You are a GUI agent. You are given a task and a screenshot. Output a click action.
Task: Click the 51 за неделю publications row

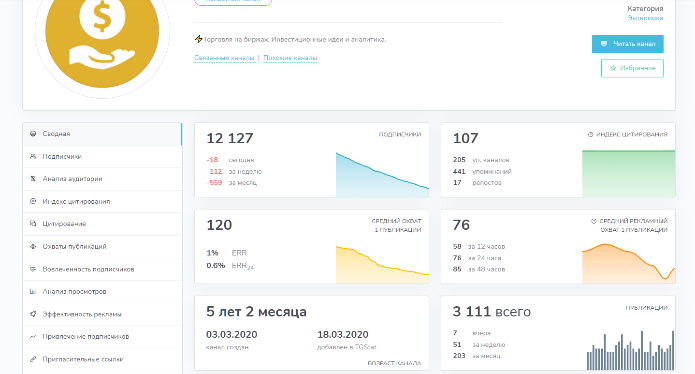tap(479, 345)
